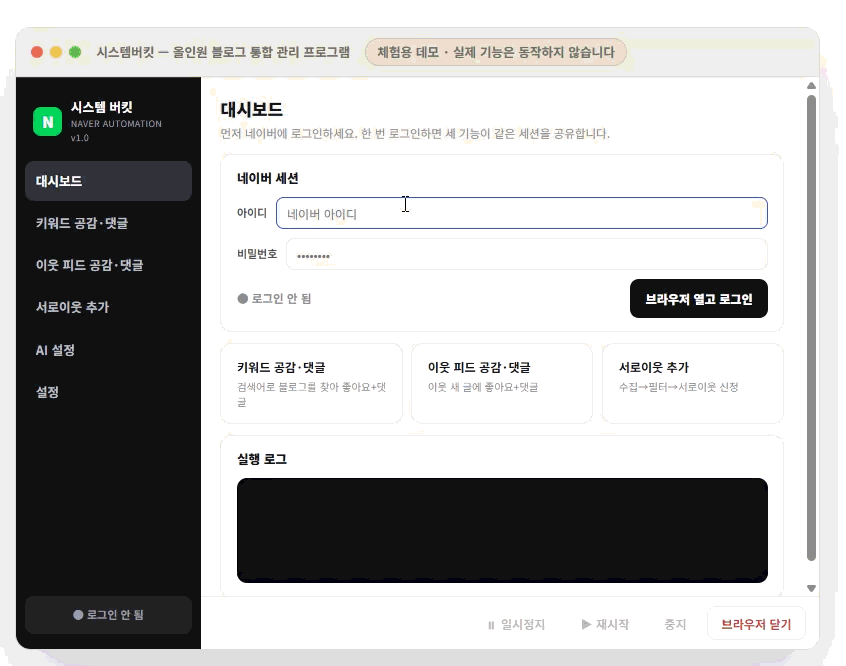
Task: Click the 대시보드 page heading
Action: [251, 110]
